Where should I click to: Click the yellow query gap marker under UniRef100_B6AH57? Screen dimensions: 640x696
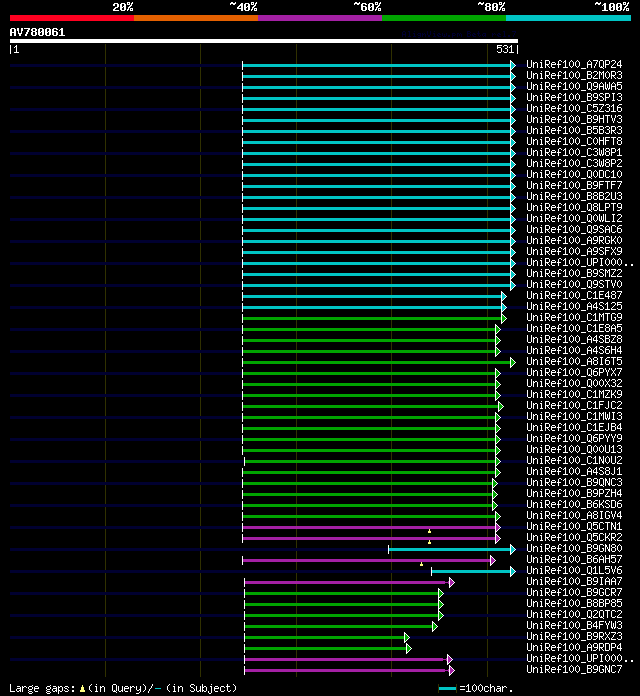[x=421, y=564]
